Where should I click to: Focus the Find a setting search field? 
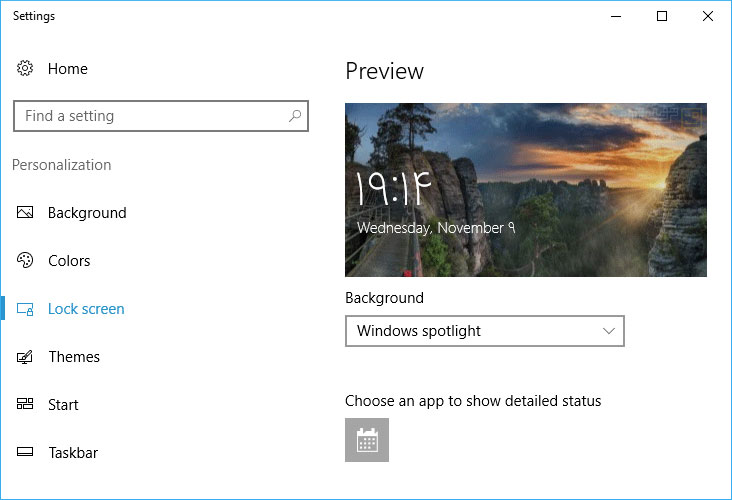150,116
